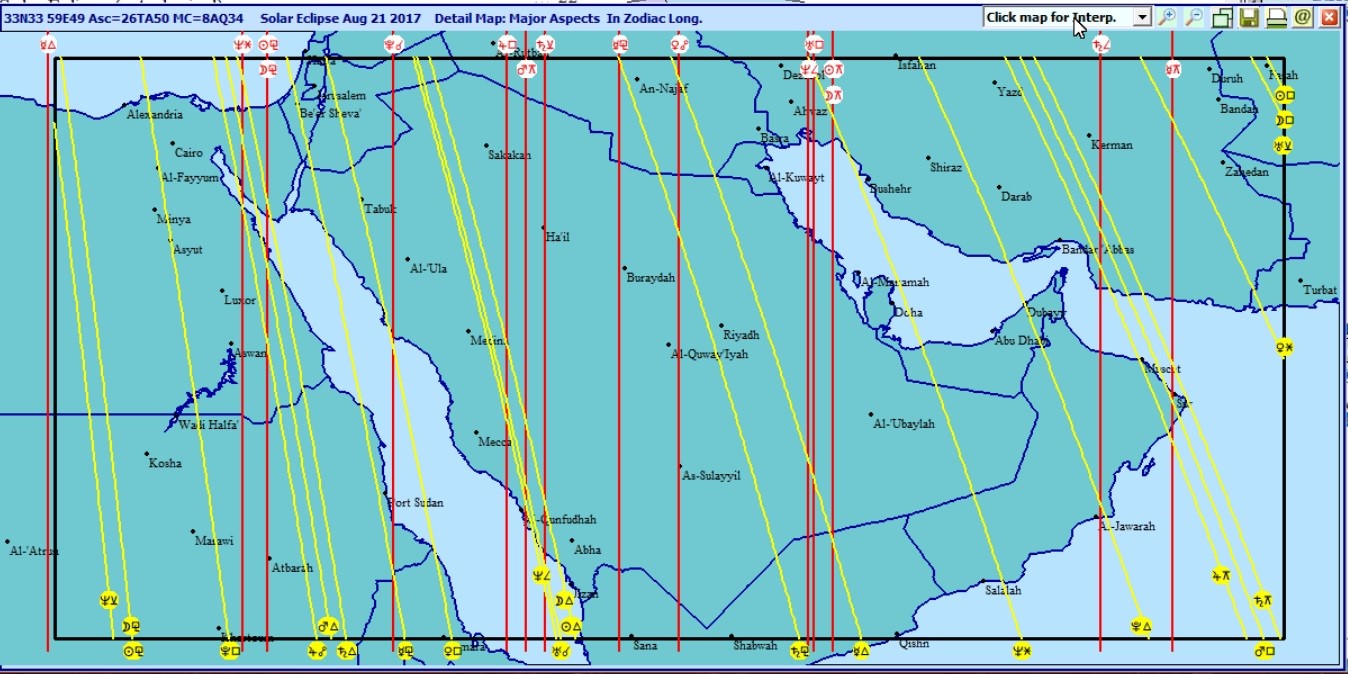Screen dimensions: 1348x674
Task: Click the overlapping windows copy icon
Action: pos(1222,18)
